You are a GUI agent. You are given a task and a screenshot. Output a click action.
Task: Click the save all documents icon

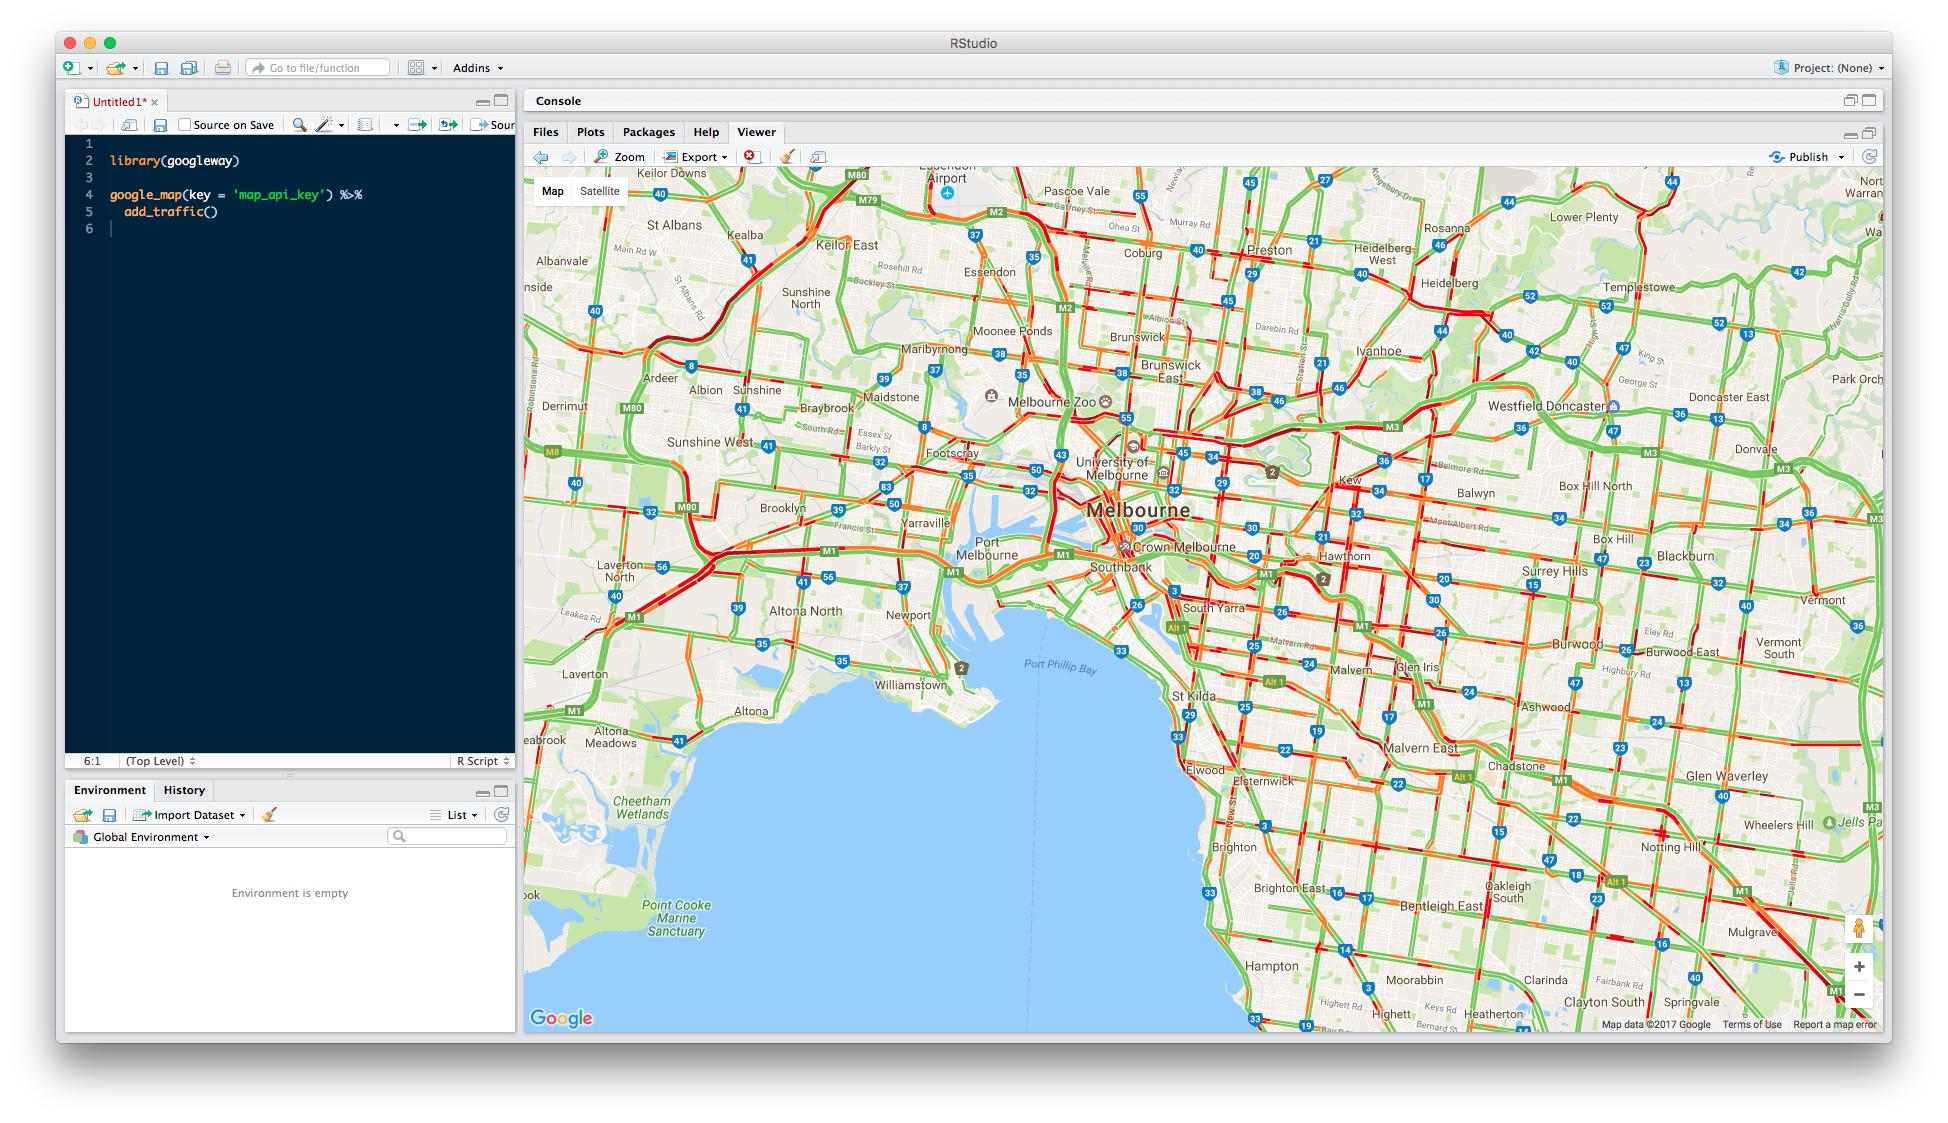188,68
